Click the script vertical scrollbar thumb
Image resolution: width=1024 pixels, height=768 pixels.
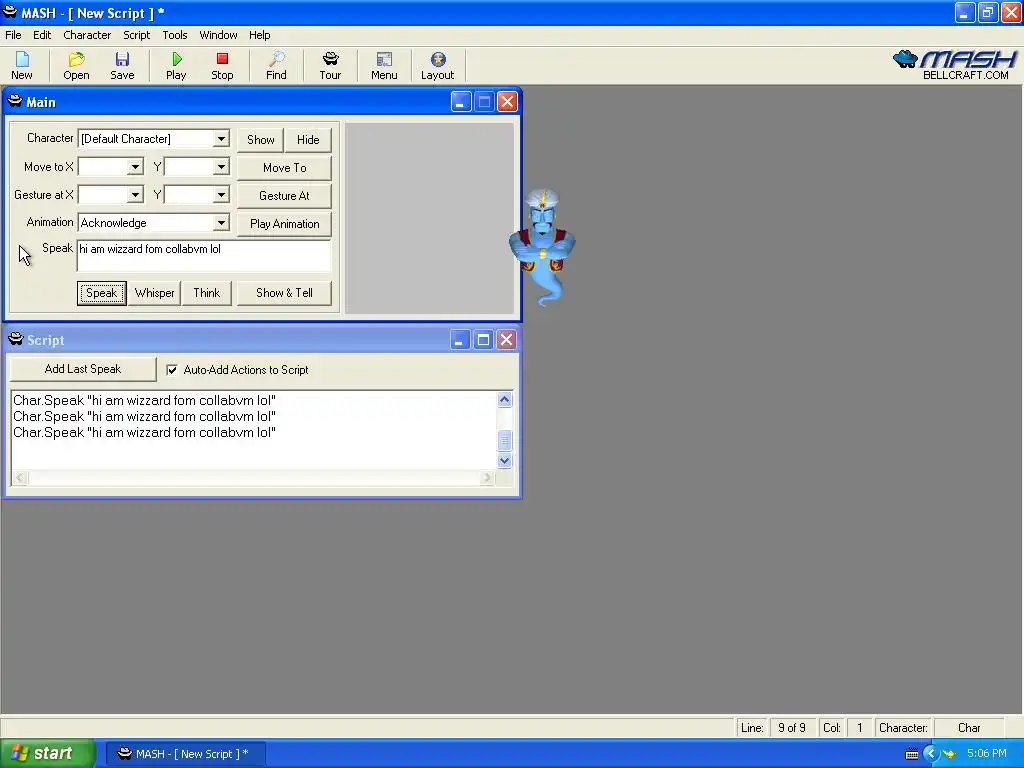pyautogui.click(x=504, y=441)
